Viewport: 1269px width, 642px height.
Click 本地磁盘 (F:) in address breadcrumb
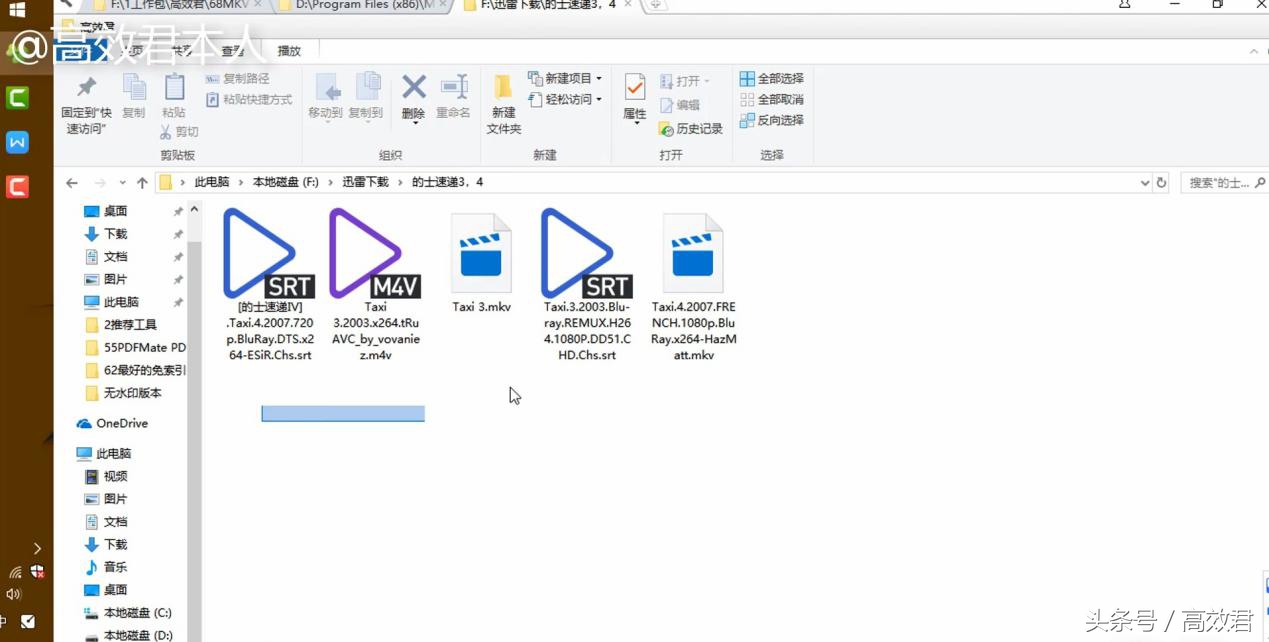tap(285, 182)
